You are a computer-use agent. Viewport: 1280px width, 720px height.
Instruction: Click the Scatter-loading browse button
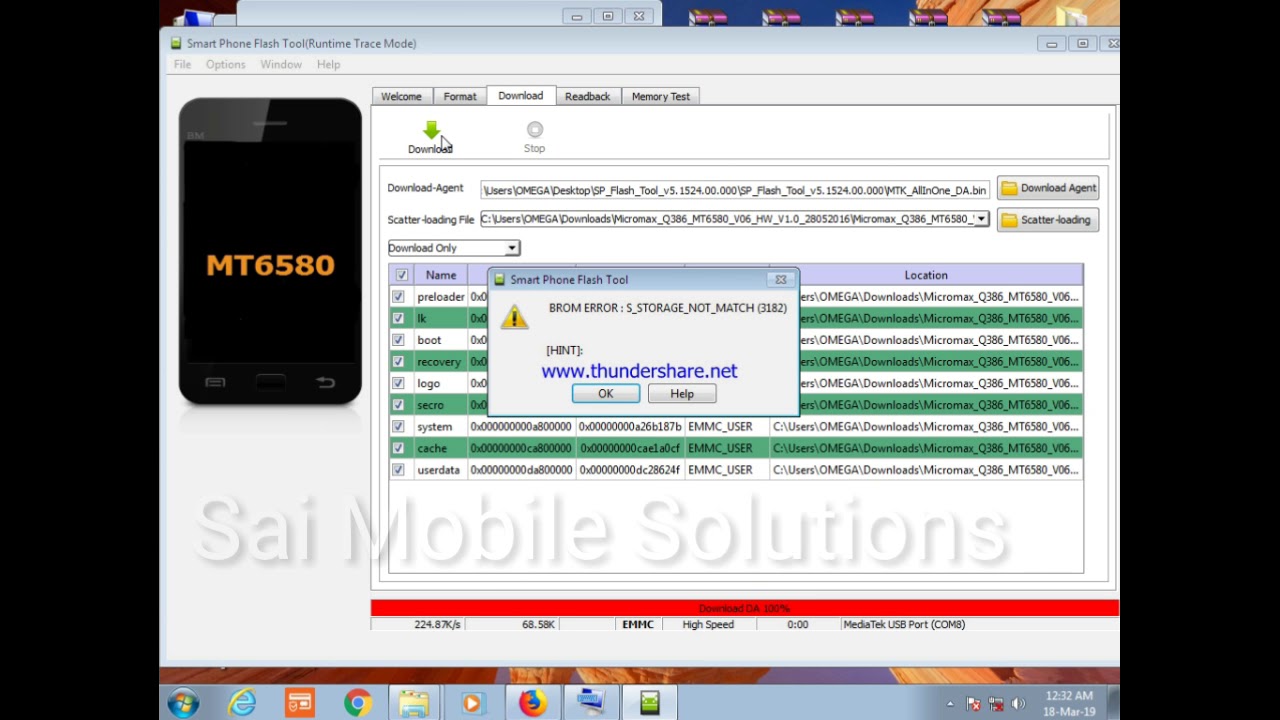(1048, 220)
